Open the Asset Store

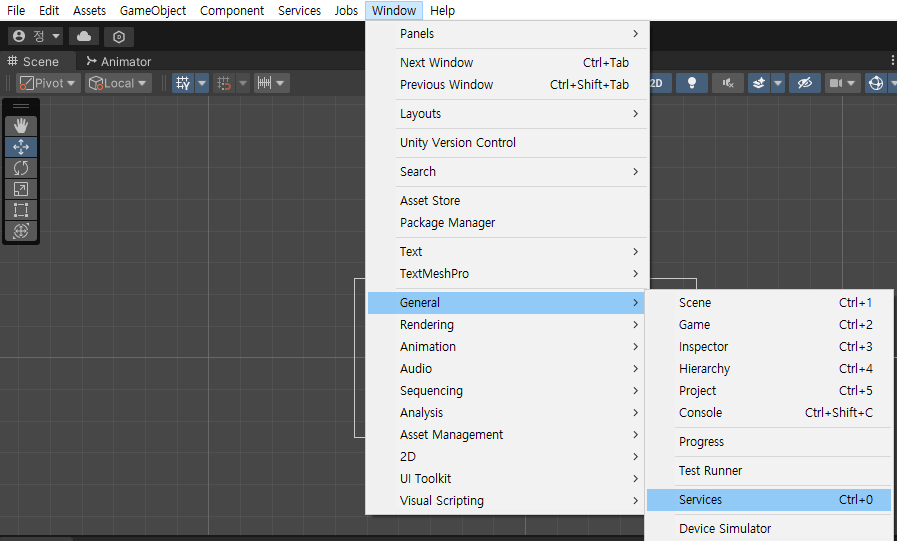point(507,201)
